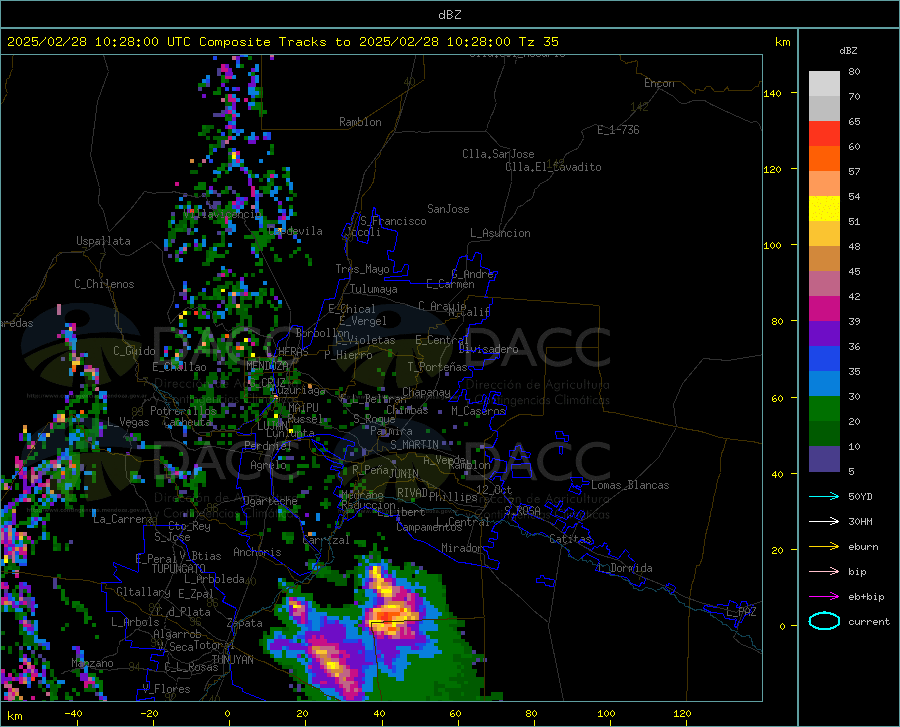Screen dimensions: 900x727
Task: Click the pink bip arrow legend icon
Action: (824, 572)
